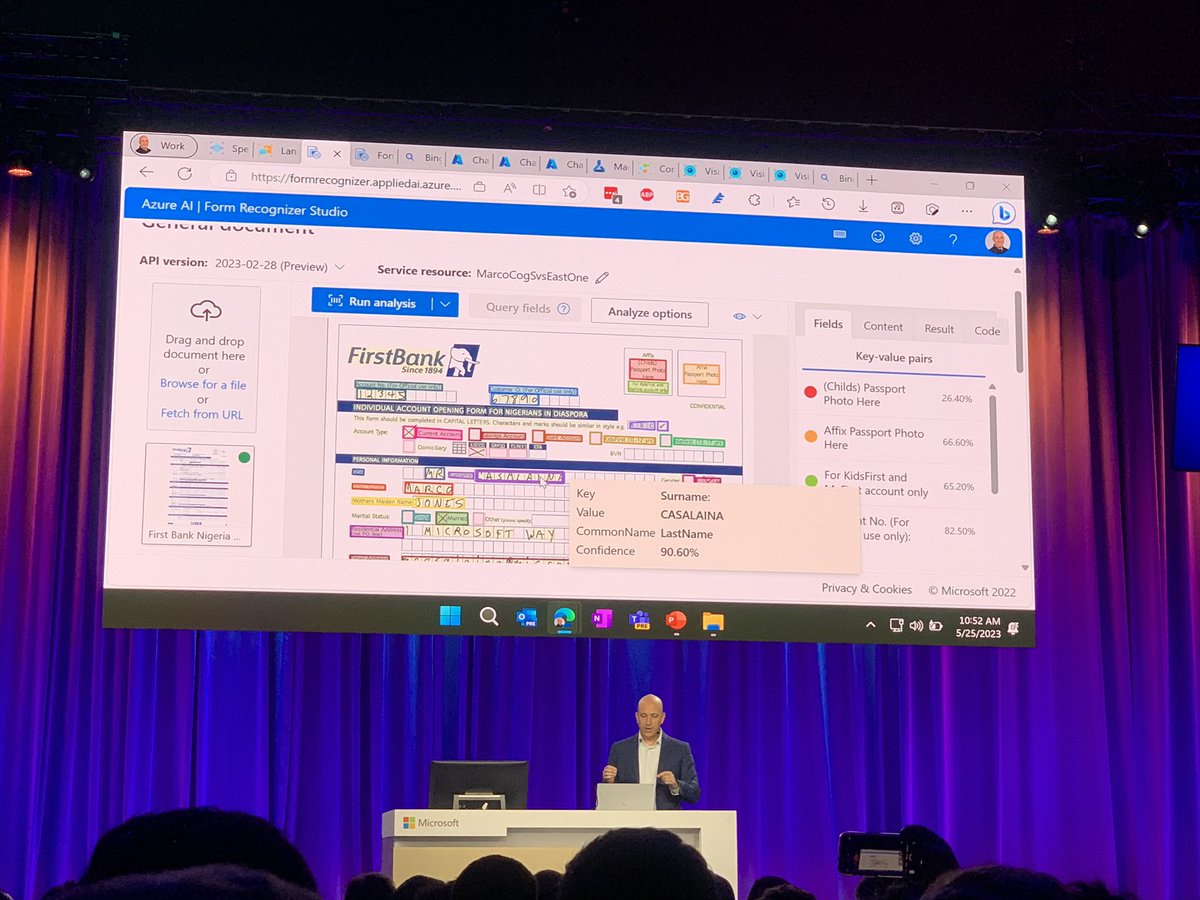Switch to the 'Lan' browser tab
This screenshot has height=900, width=1200.
pyautogui.click(x=277, y=151)
